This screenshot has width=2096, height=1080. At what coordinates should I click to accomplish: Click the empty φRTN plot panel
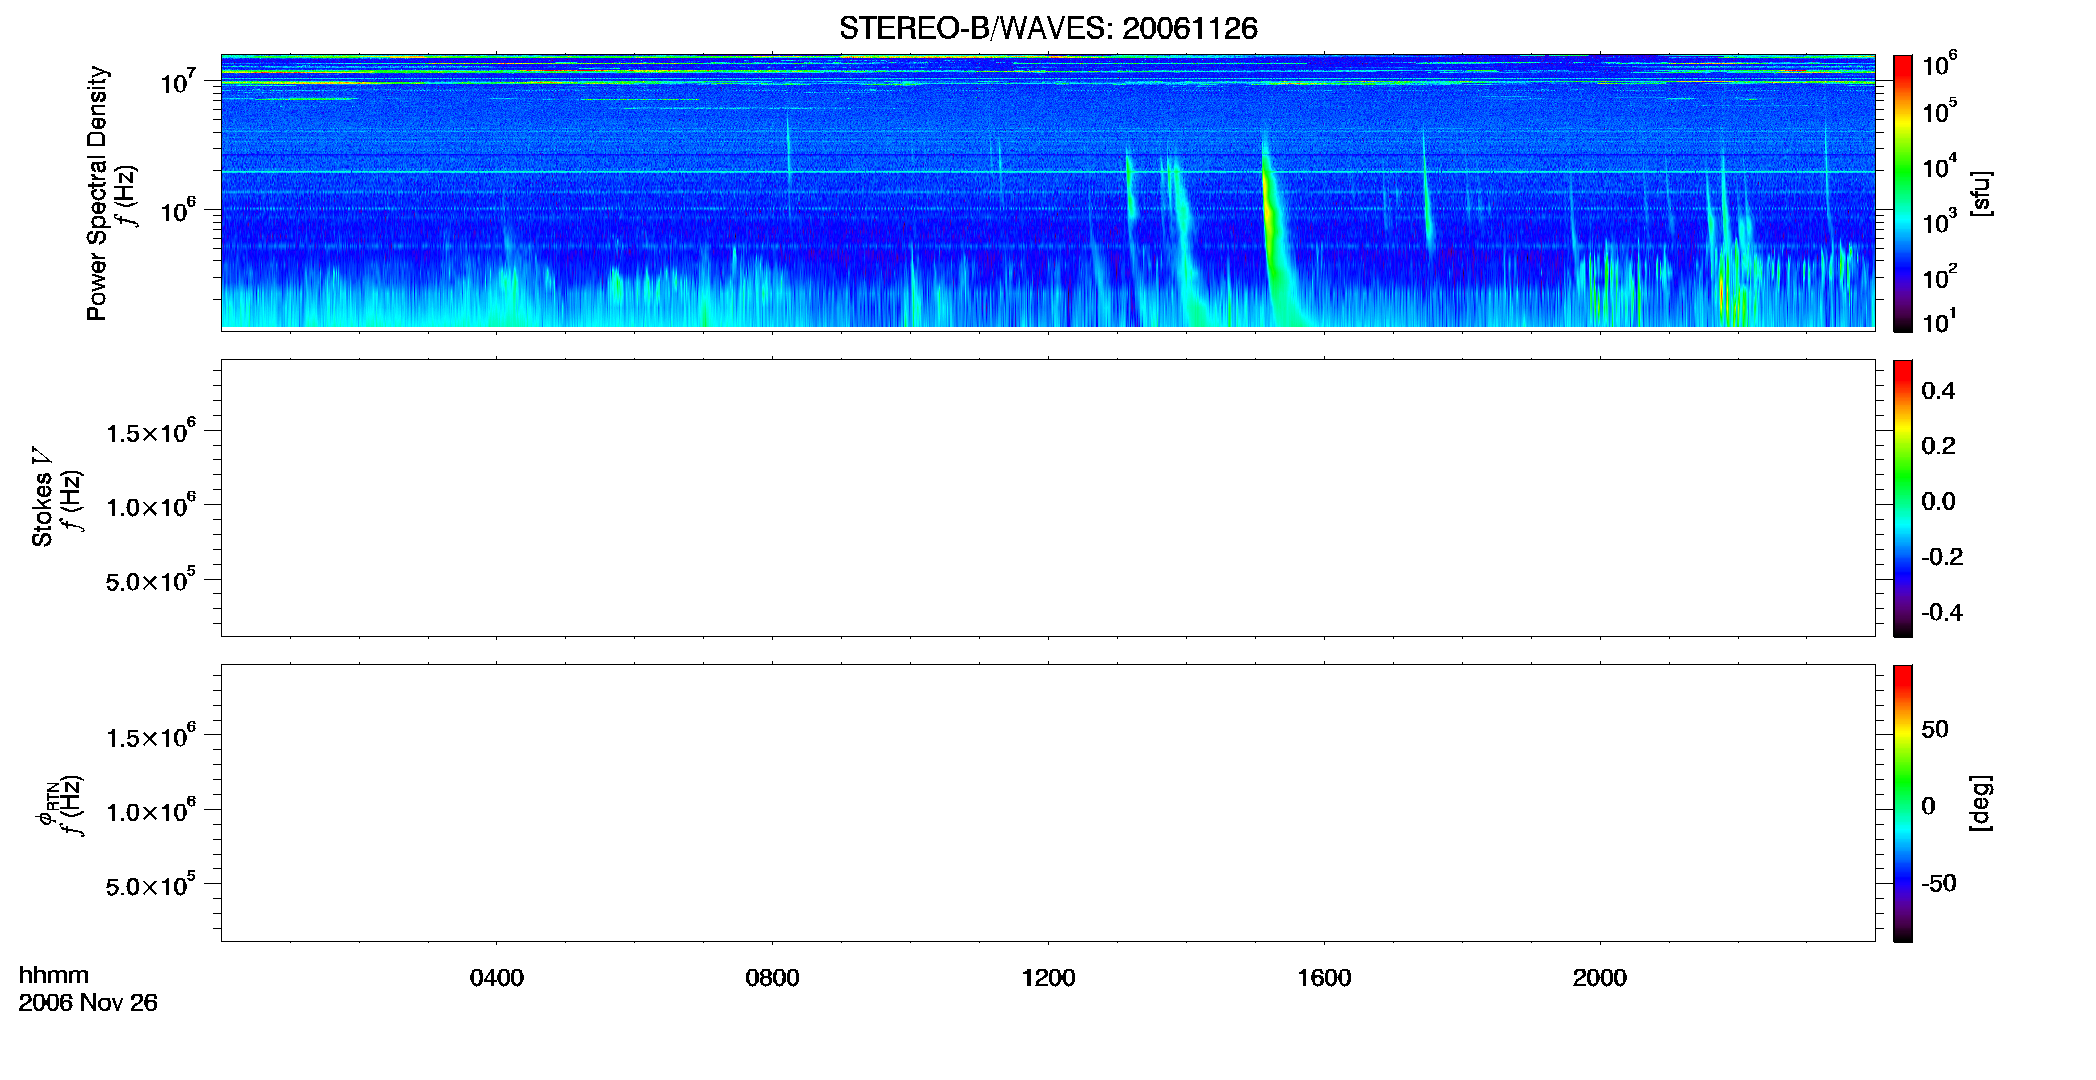[1048, 803]
